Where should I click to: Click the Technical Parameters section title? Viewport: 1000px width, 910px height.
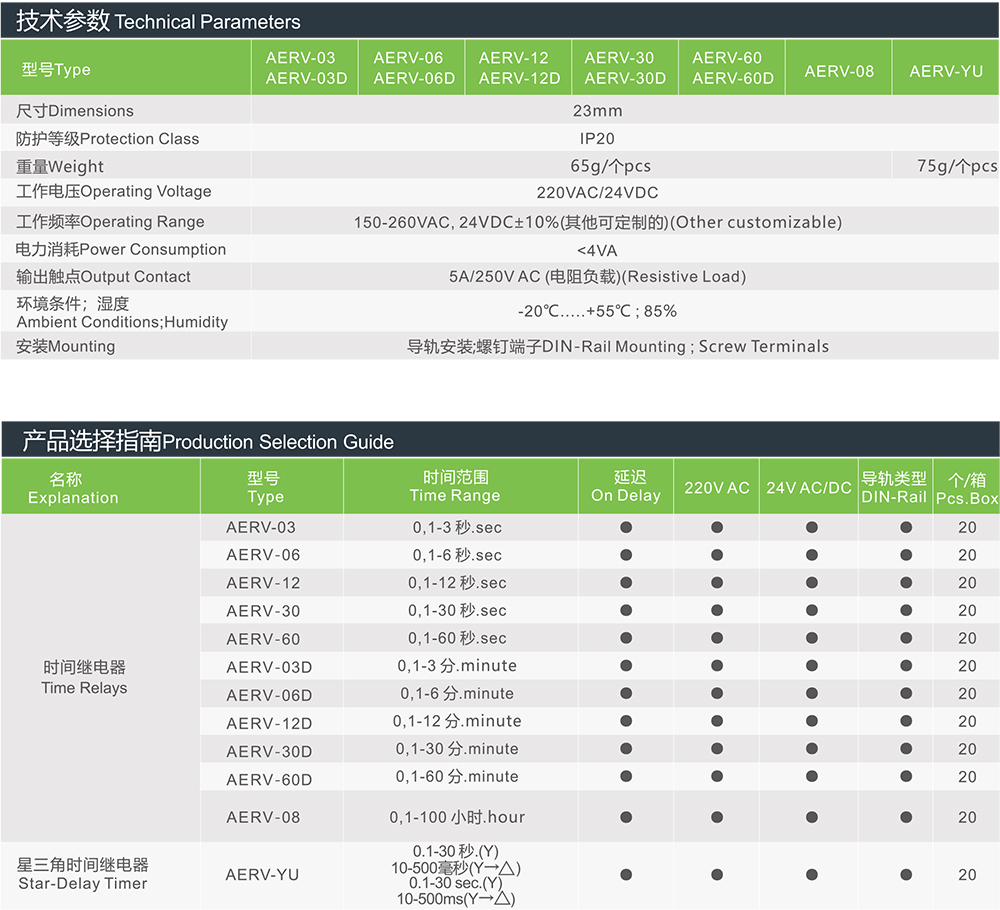tap(158, 21)
